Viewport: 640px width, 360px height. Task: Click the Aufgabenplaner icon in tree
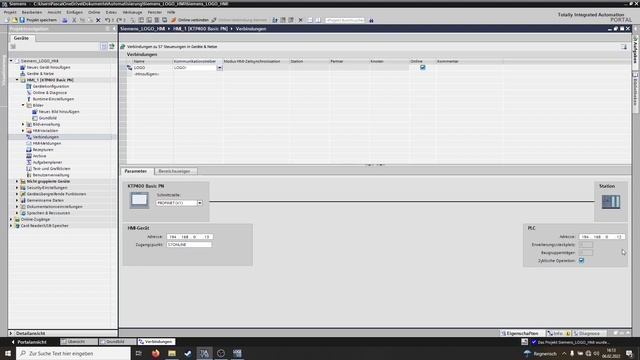point(29,162)
